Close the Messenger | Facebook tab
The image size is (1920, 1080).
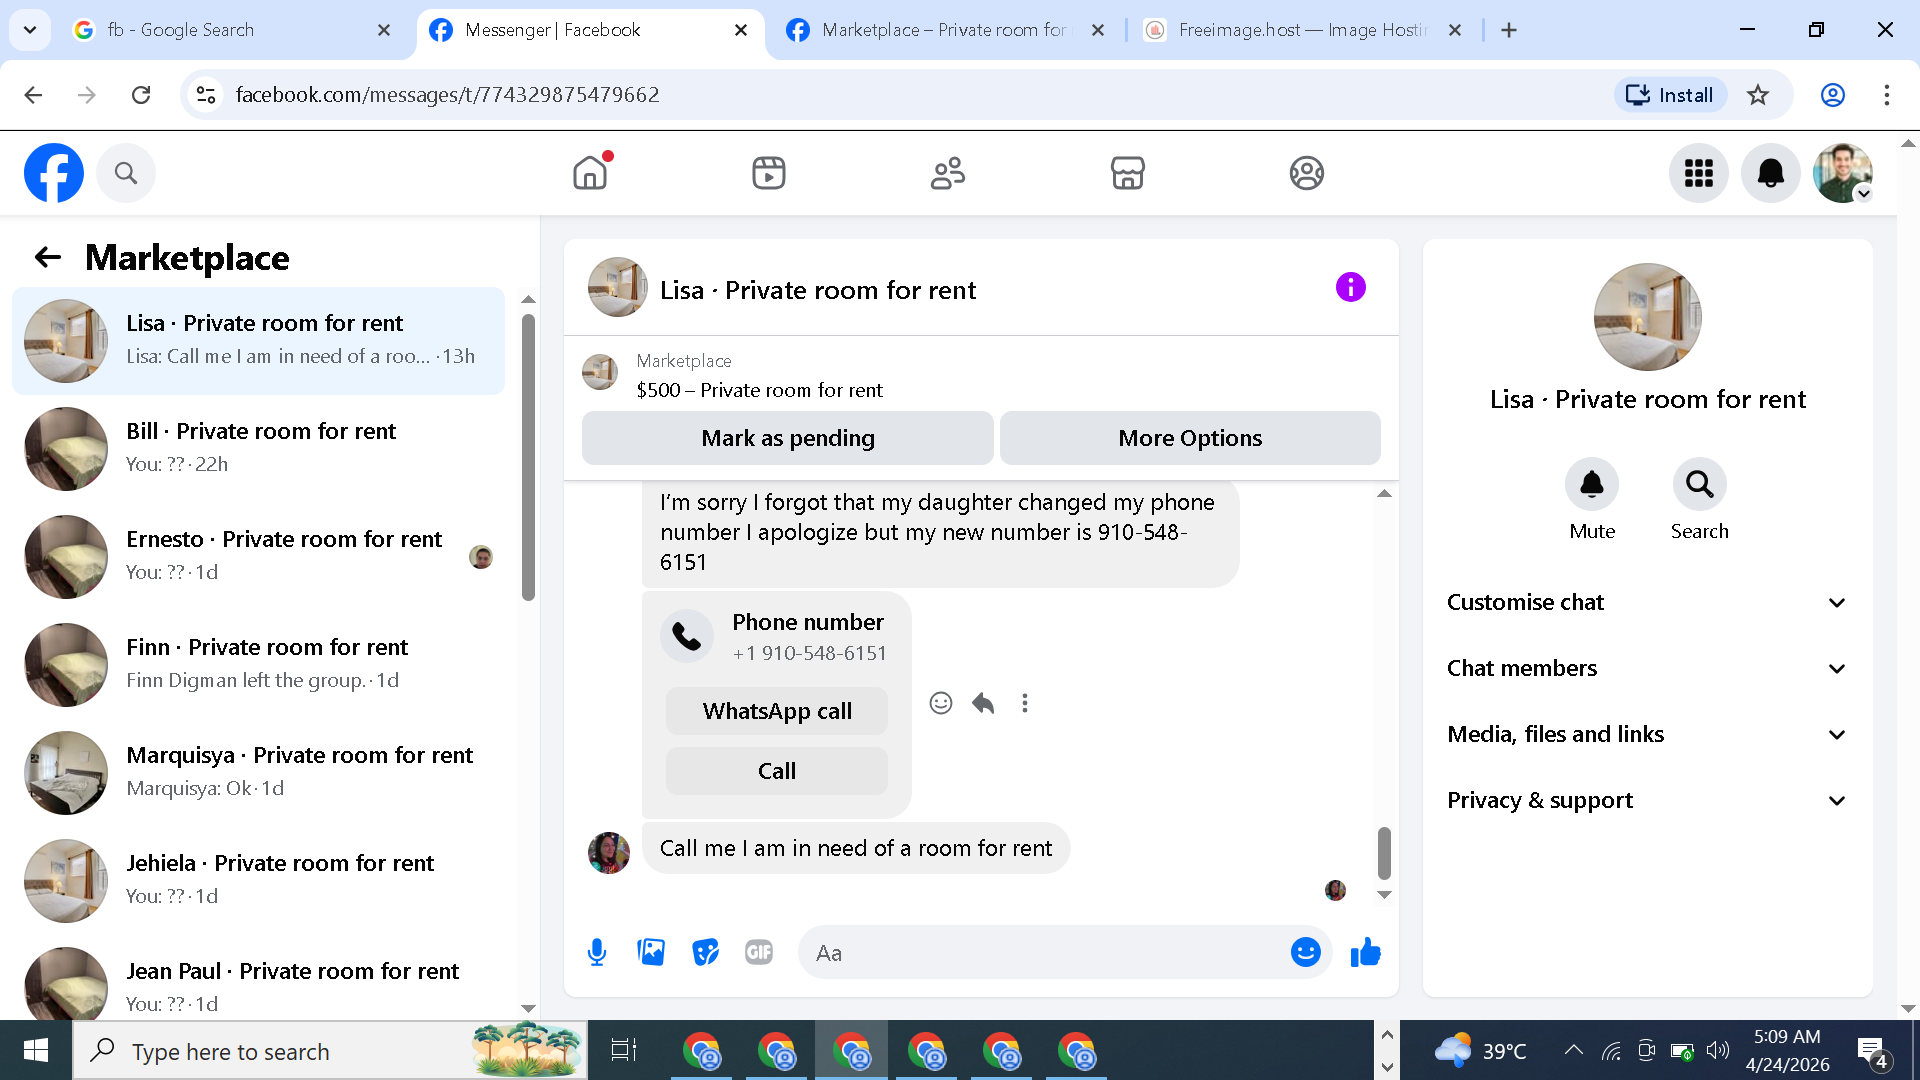pyautogui.click(x=741, y=30)
